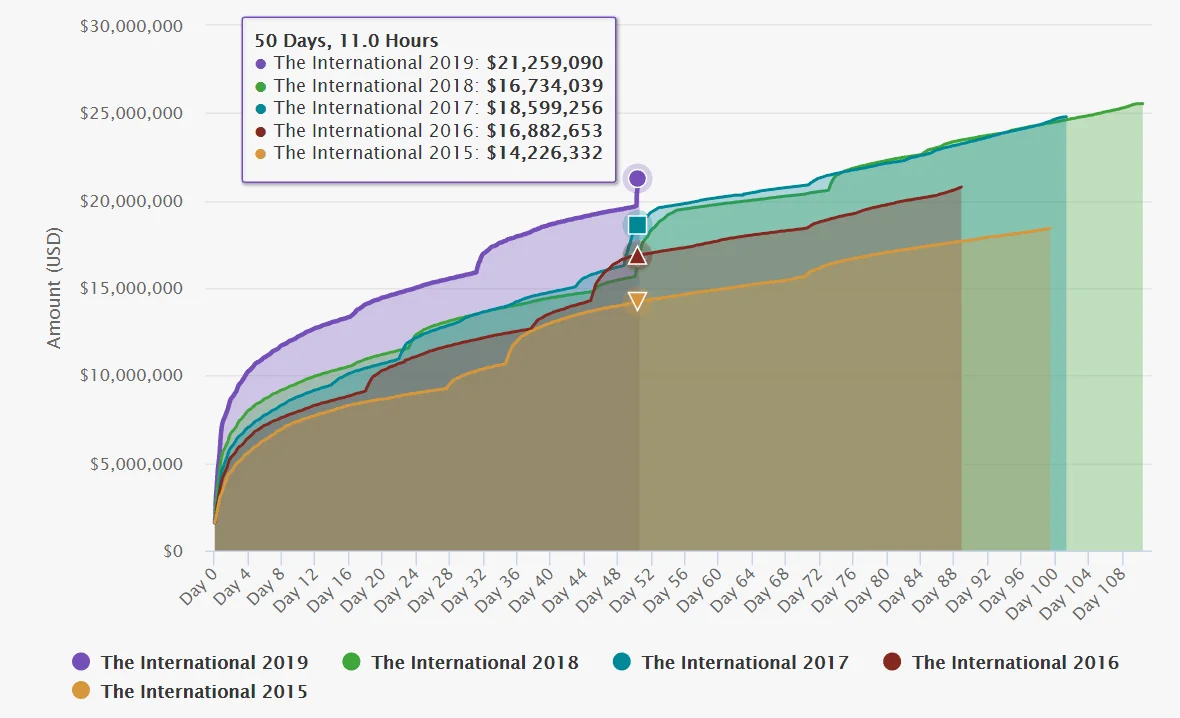
Task: Click the Amount (USD) axis title
Action: (x=53, y=288)
